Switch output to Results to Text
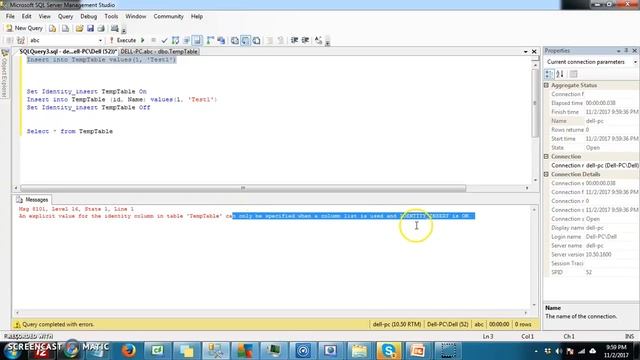Screen dimensions: 640x360 (x=235, y=40)
